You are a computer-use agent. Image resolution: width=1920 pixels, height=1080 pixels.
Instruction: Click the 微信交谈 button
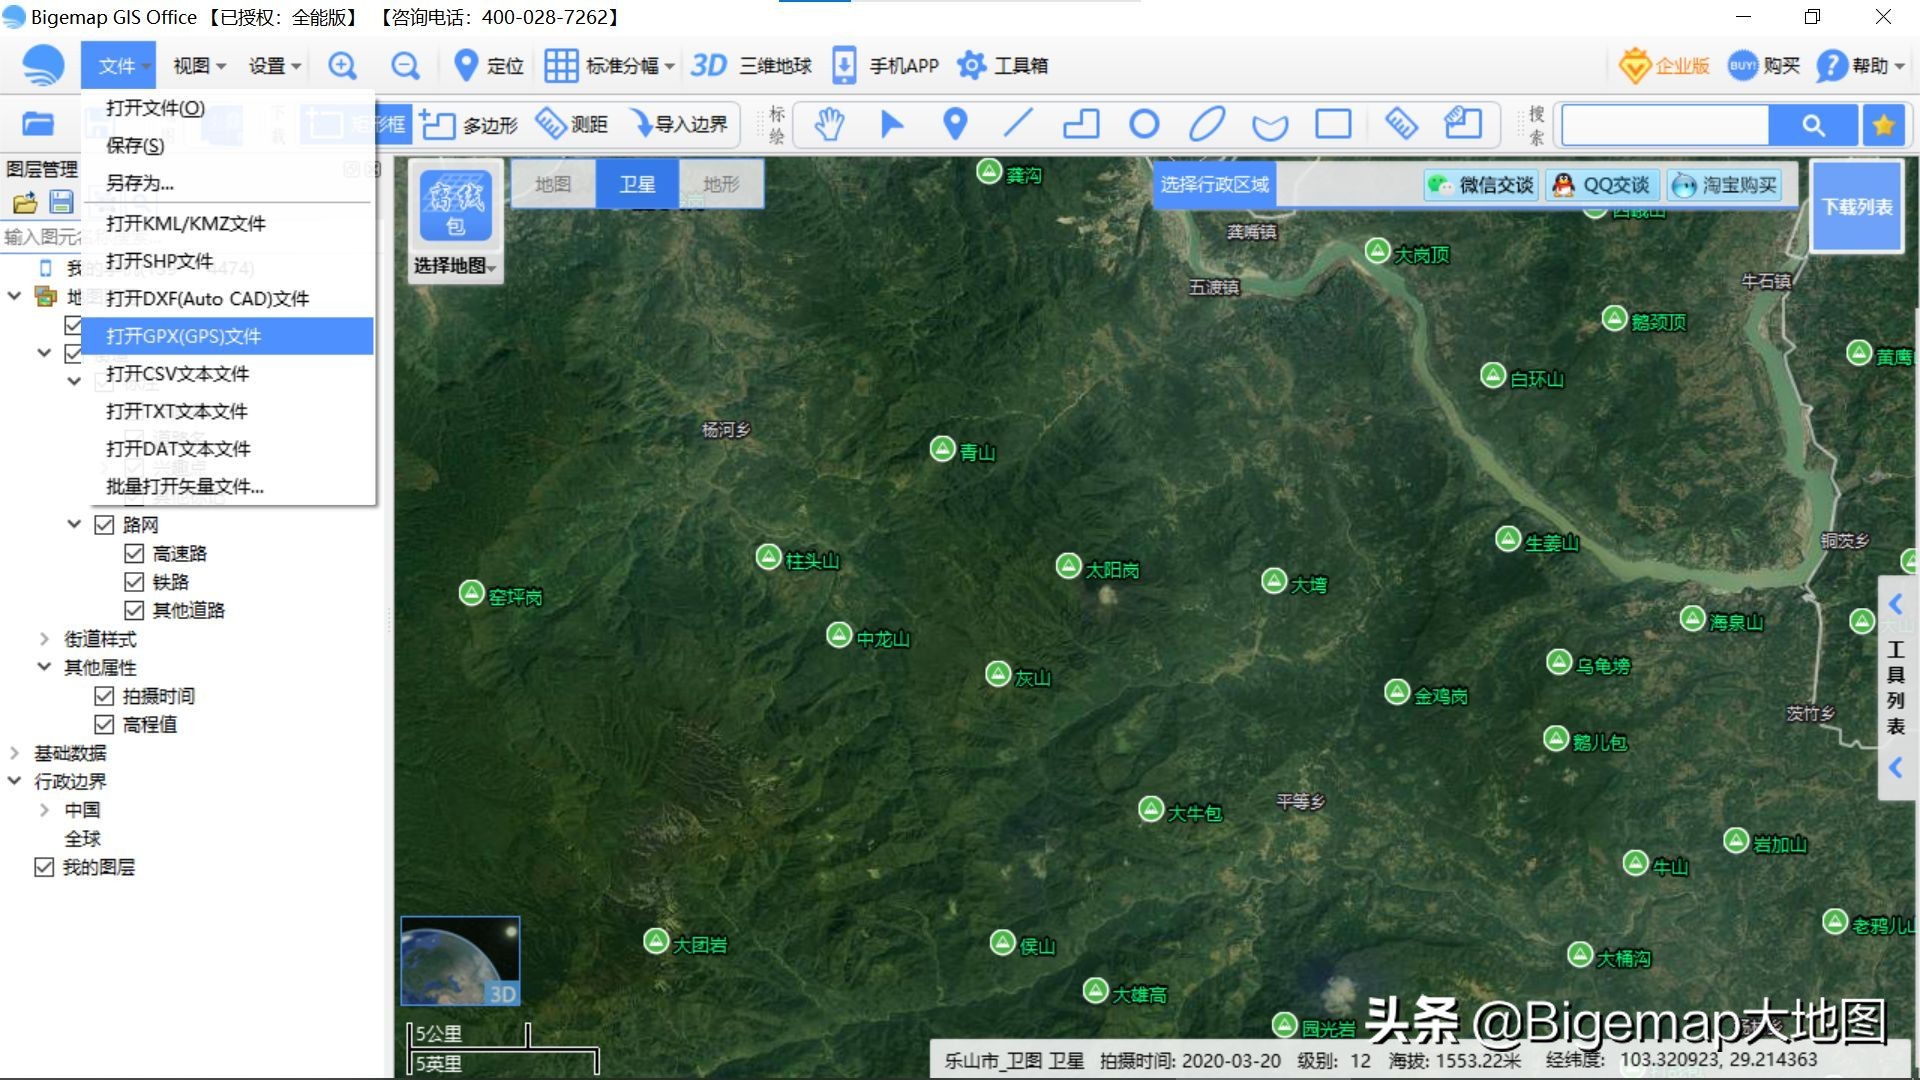(1481, 185)
